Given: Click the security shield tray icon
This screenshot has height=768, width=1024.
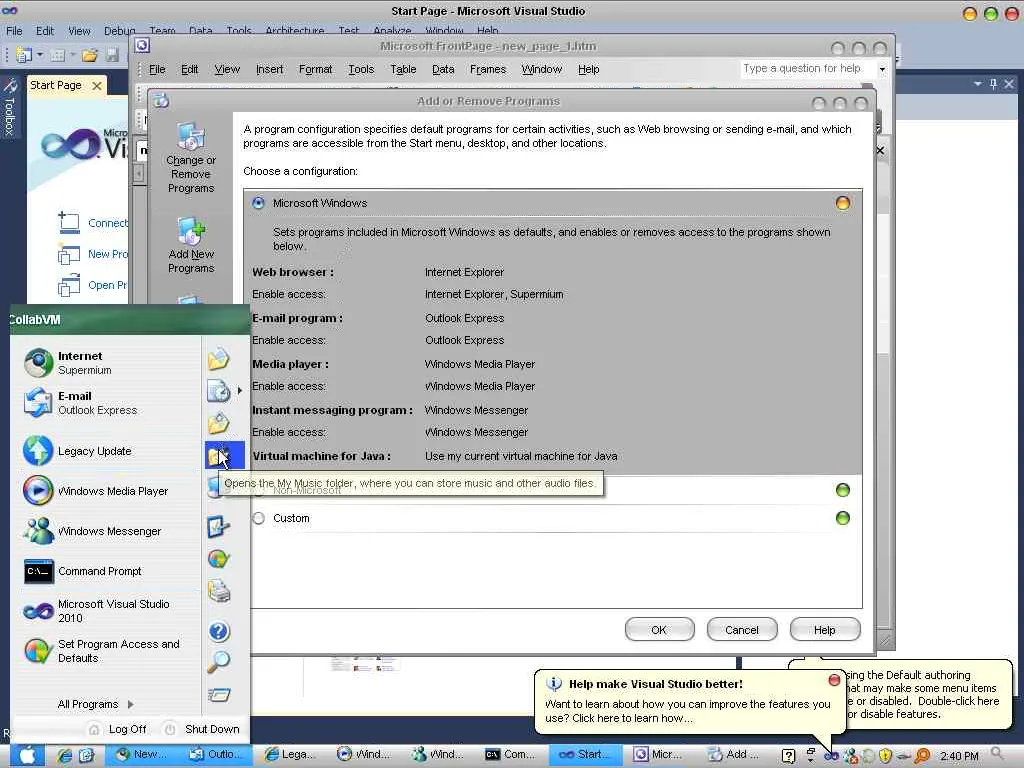Looking at the screenshot, I should point(886,756).
